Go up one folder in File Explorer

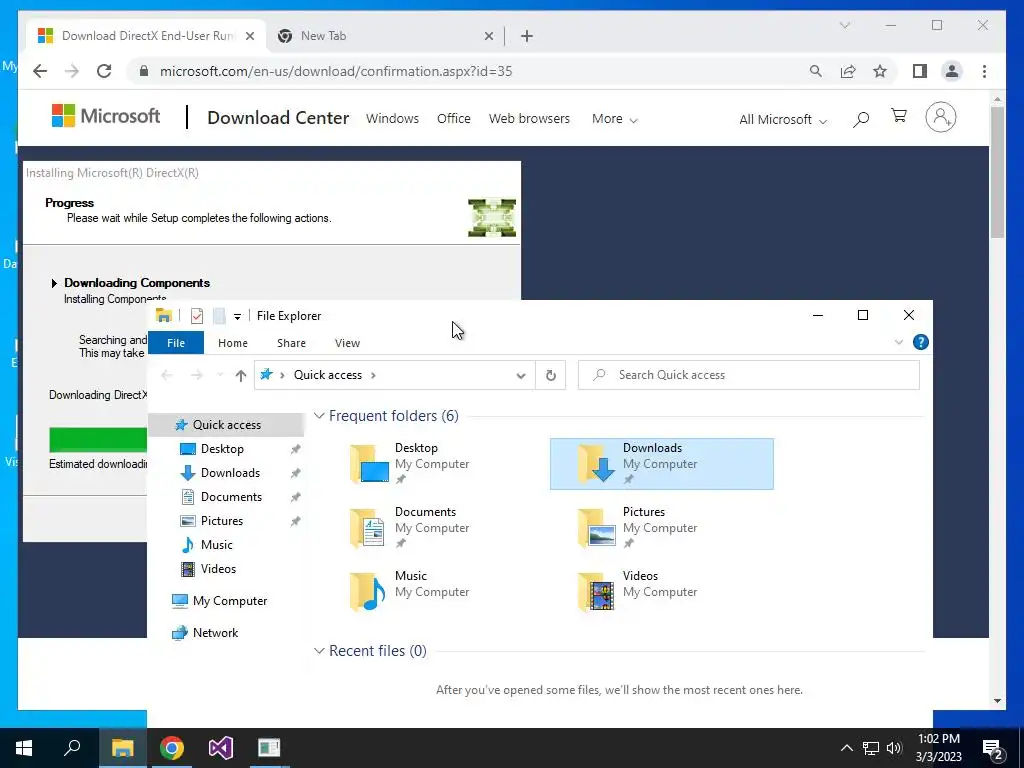click(240, 375)
